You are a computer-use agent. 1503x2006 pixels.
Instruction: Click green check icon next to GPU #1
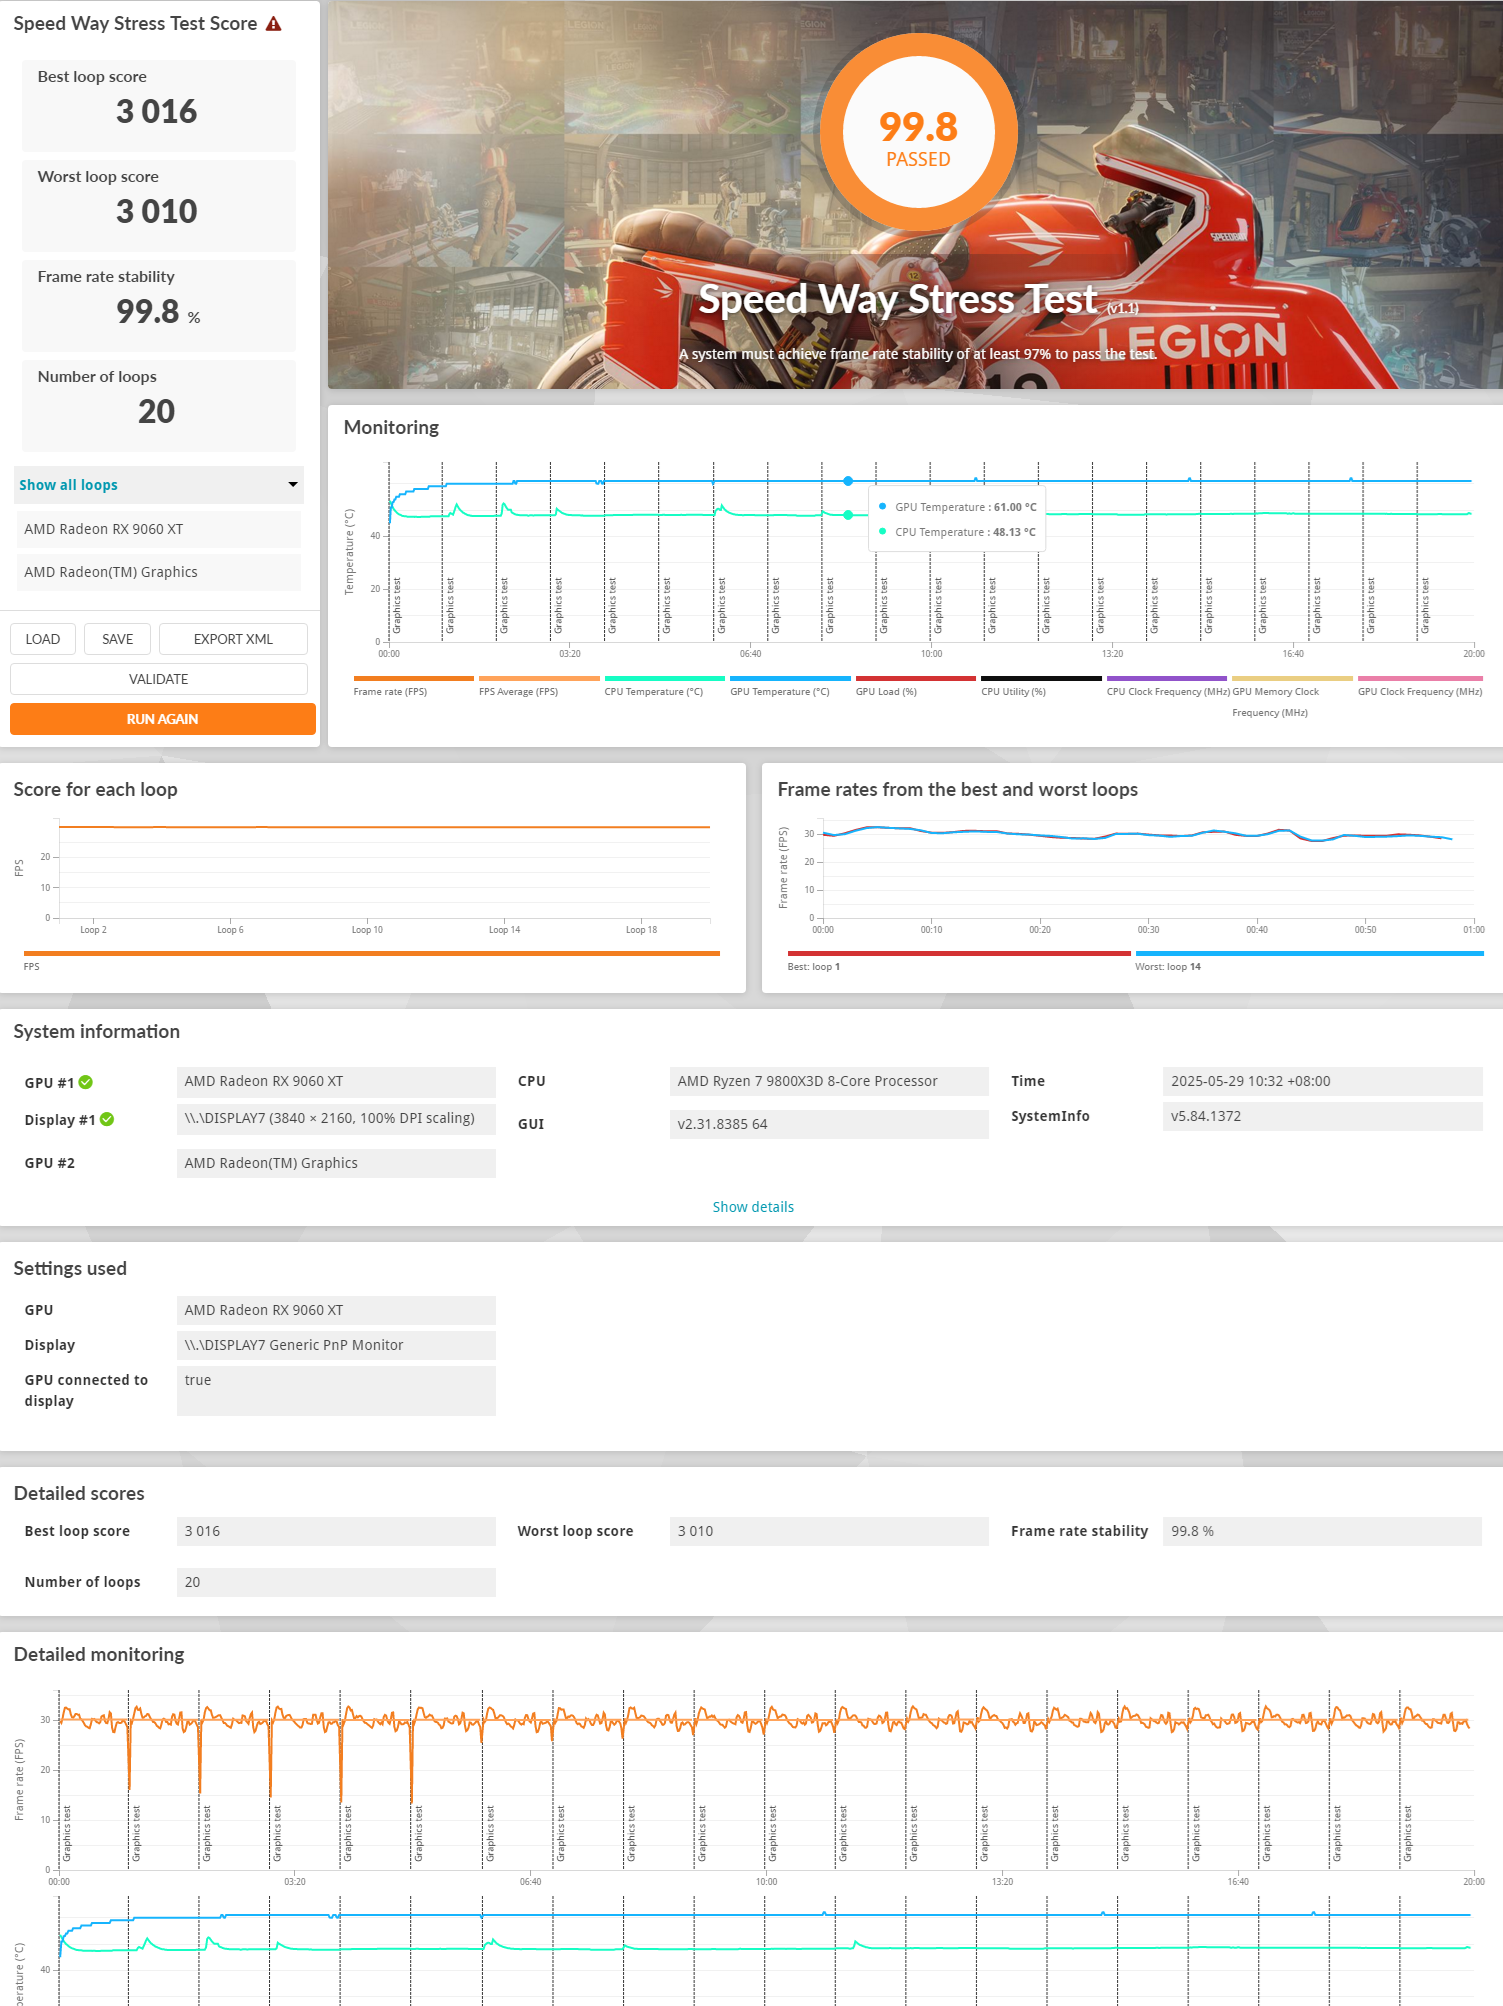tap(86, 1082)
